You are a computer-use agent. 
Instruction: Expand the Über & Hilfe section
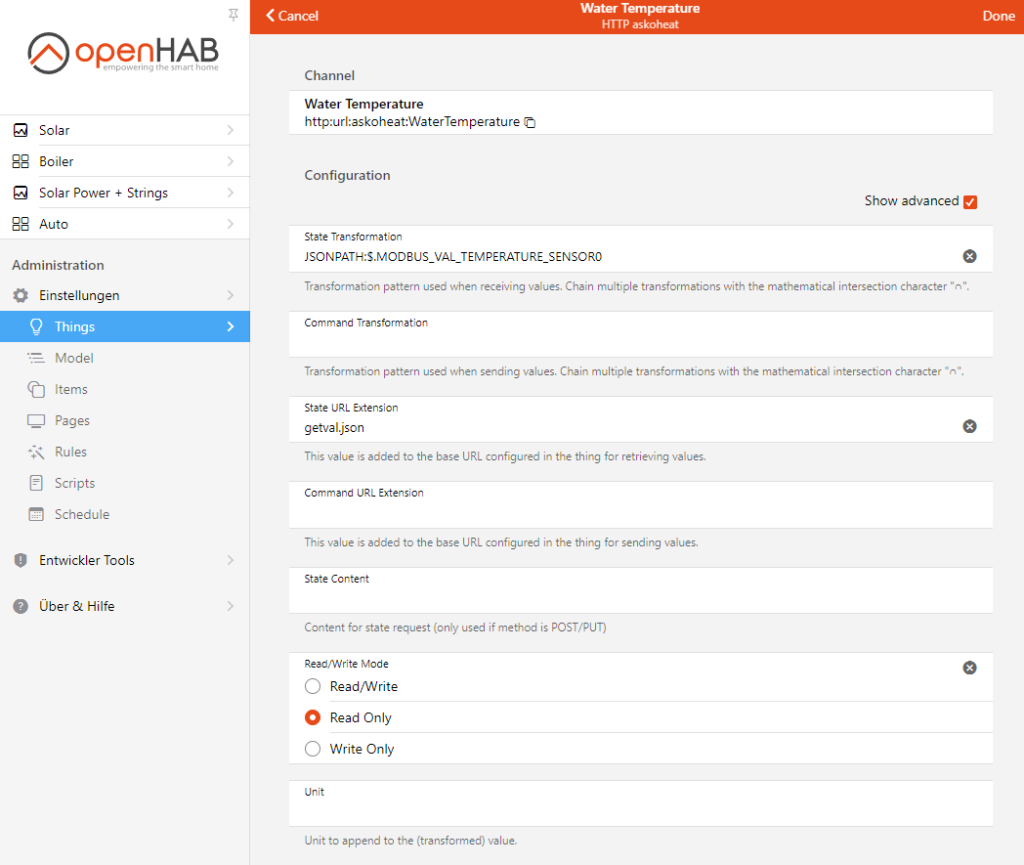coord(125,606)
